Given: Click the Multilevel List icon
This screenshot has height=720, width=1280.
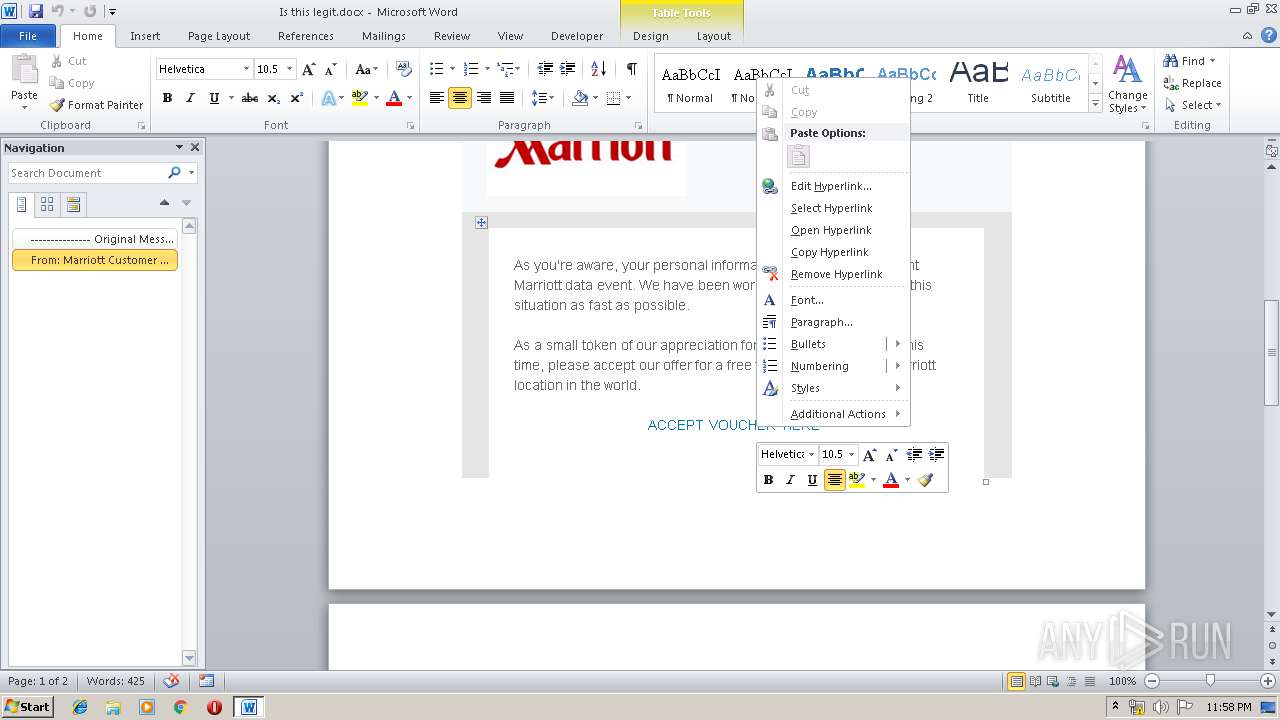Looking at the screenshot, I should pyautogui.click(x=505, y=69).
